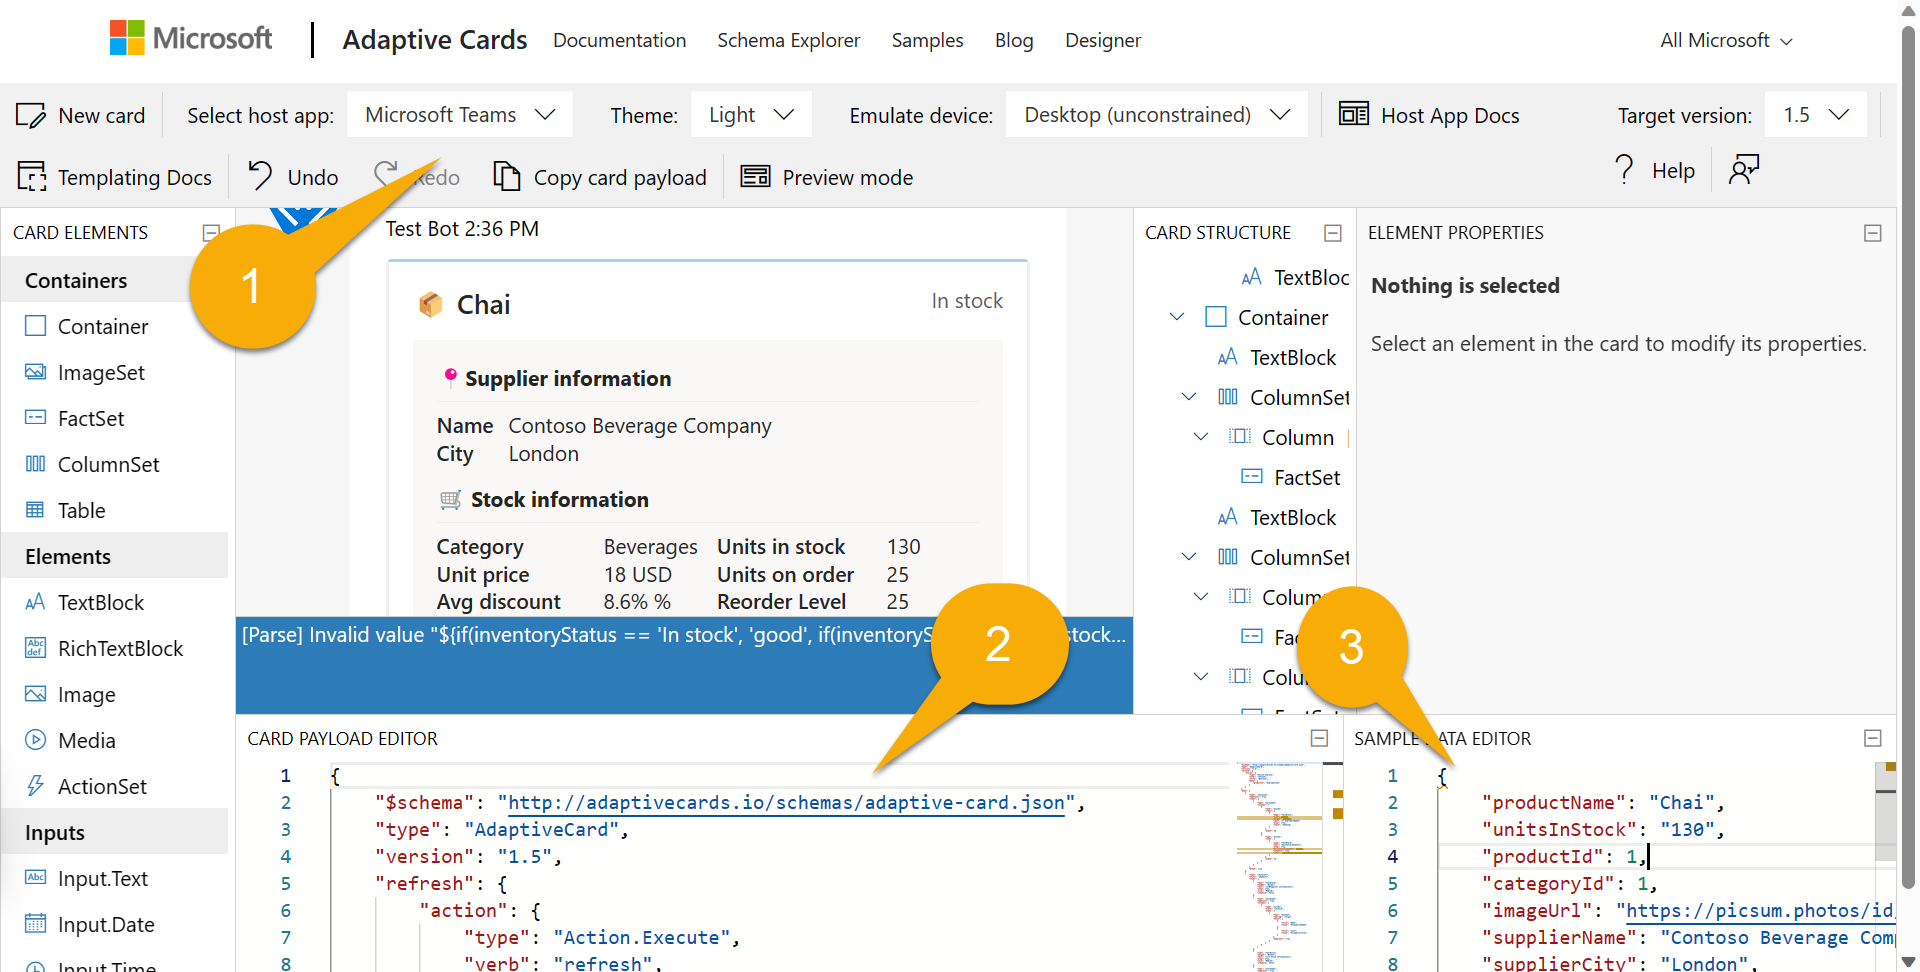Click the Undo button
Screen dimensions: 1920x972
click(293, 177)
